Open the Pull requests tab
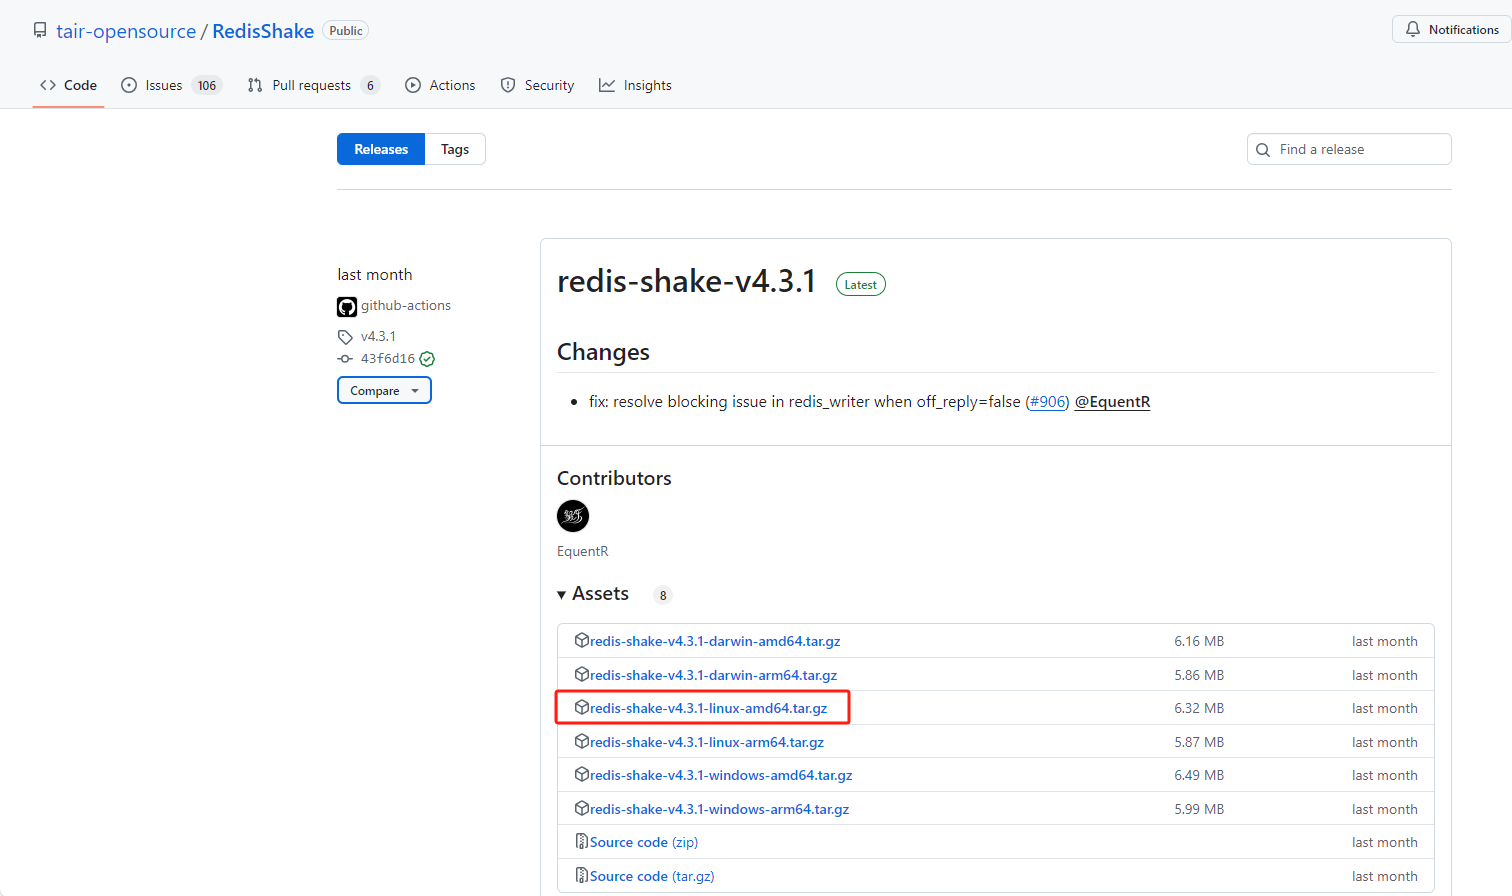This screenshot has height=896, width=1512. [314, 85]
